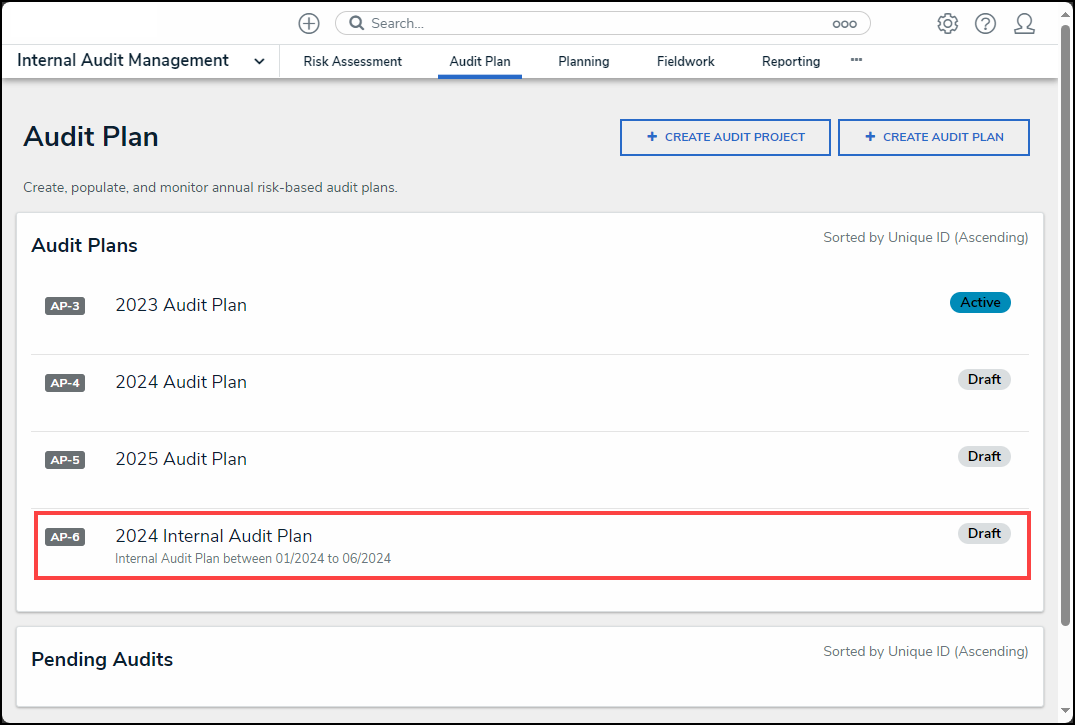Click the three-circle options icon in search bar
1075x725 pixels.
844,24
